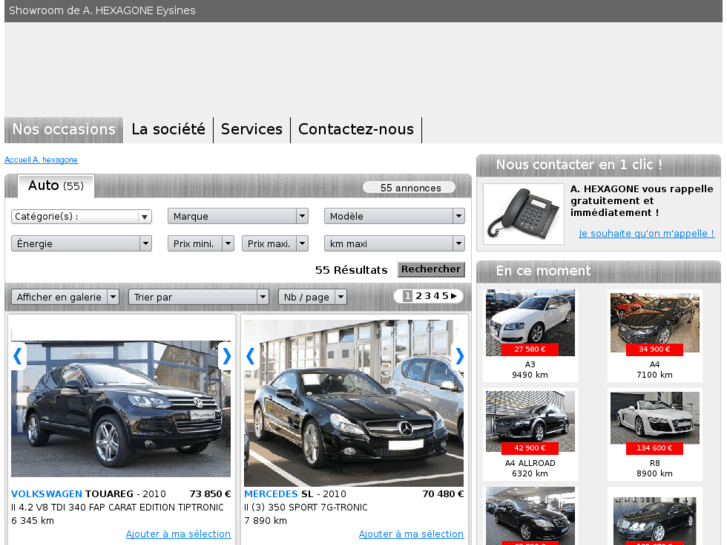Go to results page 4
Image resolution: width=727 pixels, height=545 pixels.
(436, 295)
